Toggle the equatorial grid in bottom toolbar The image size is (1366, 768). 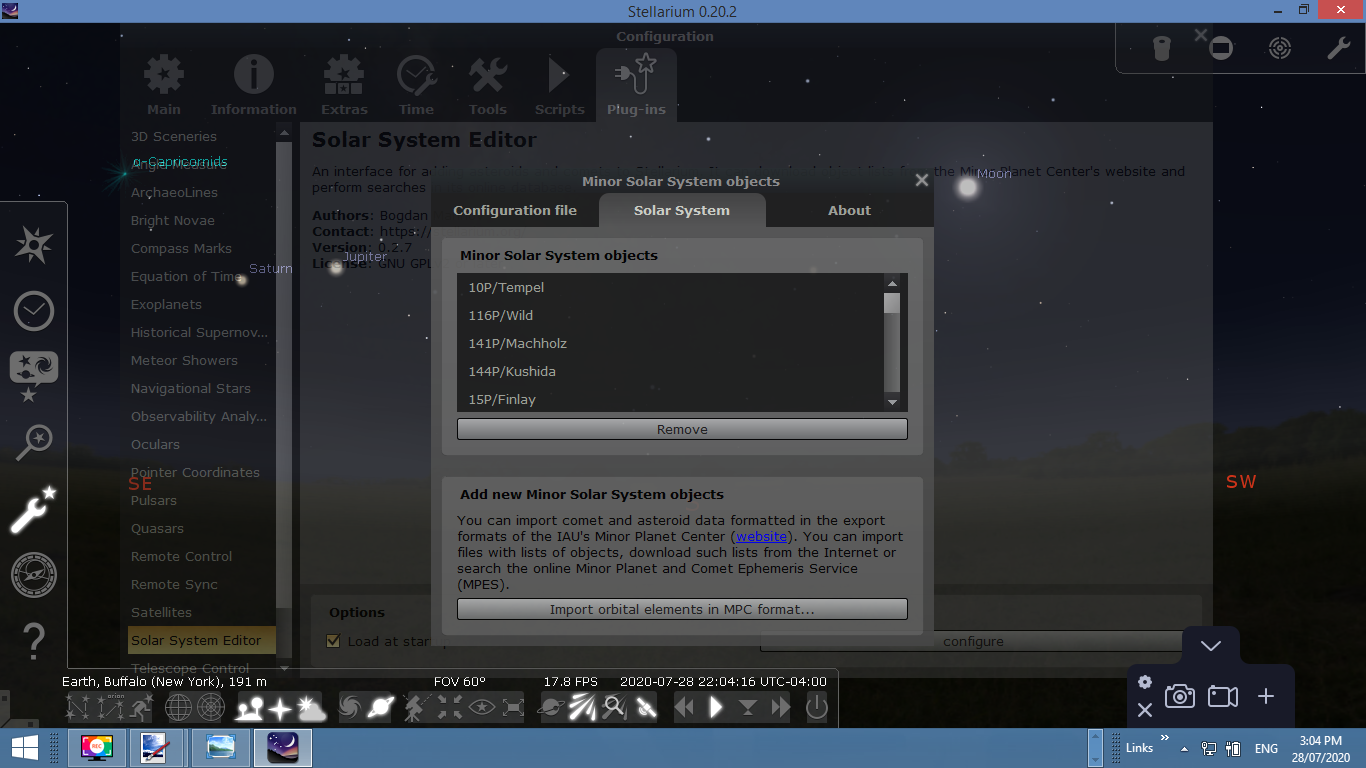tap(179, 708)
